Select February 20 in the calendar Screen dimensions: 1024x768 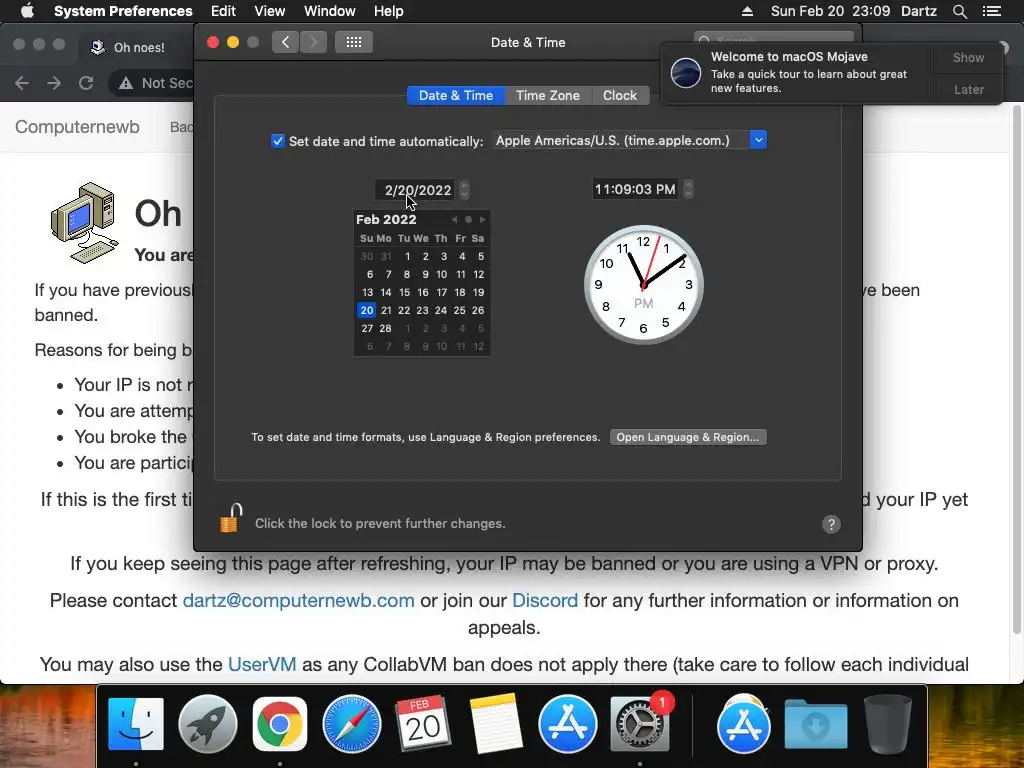pos(367,310)
